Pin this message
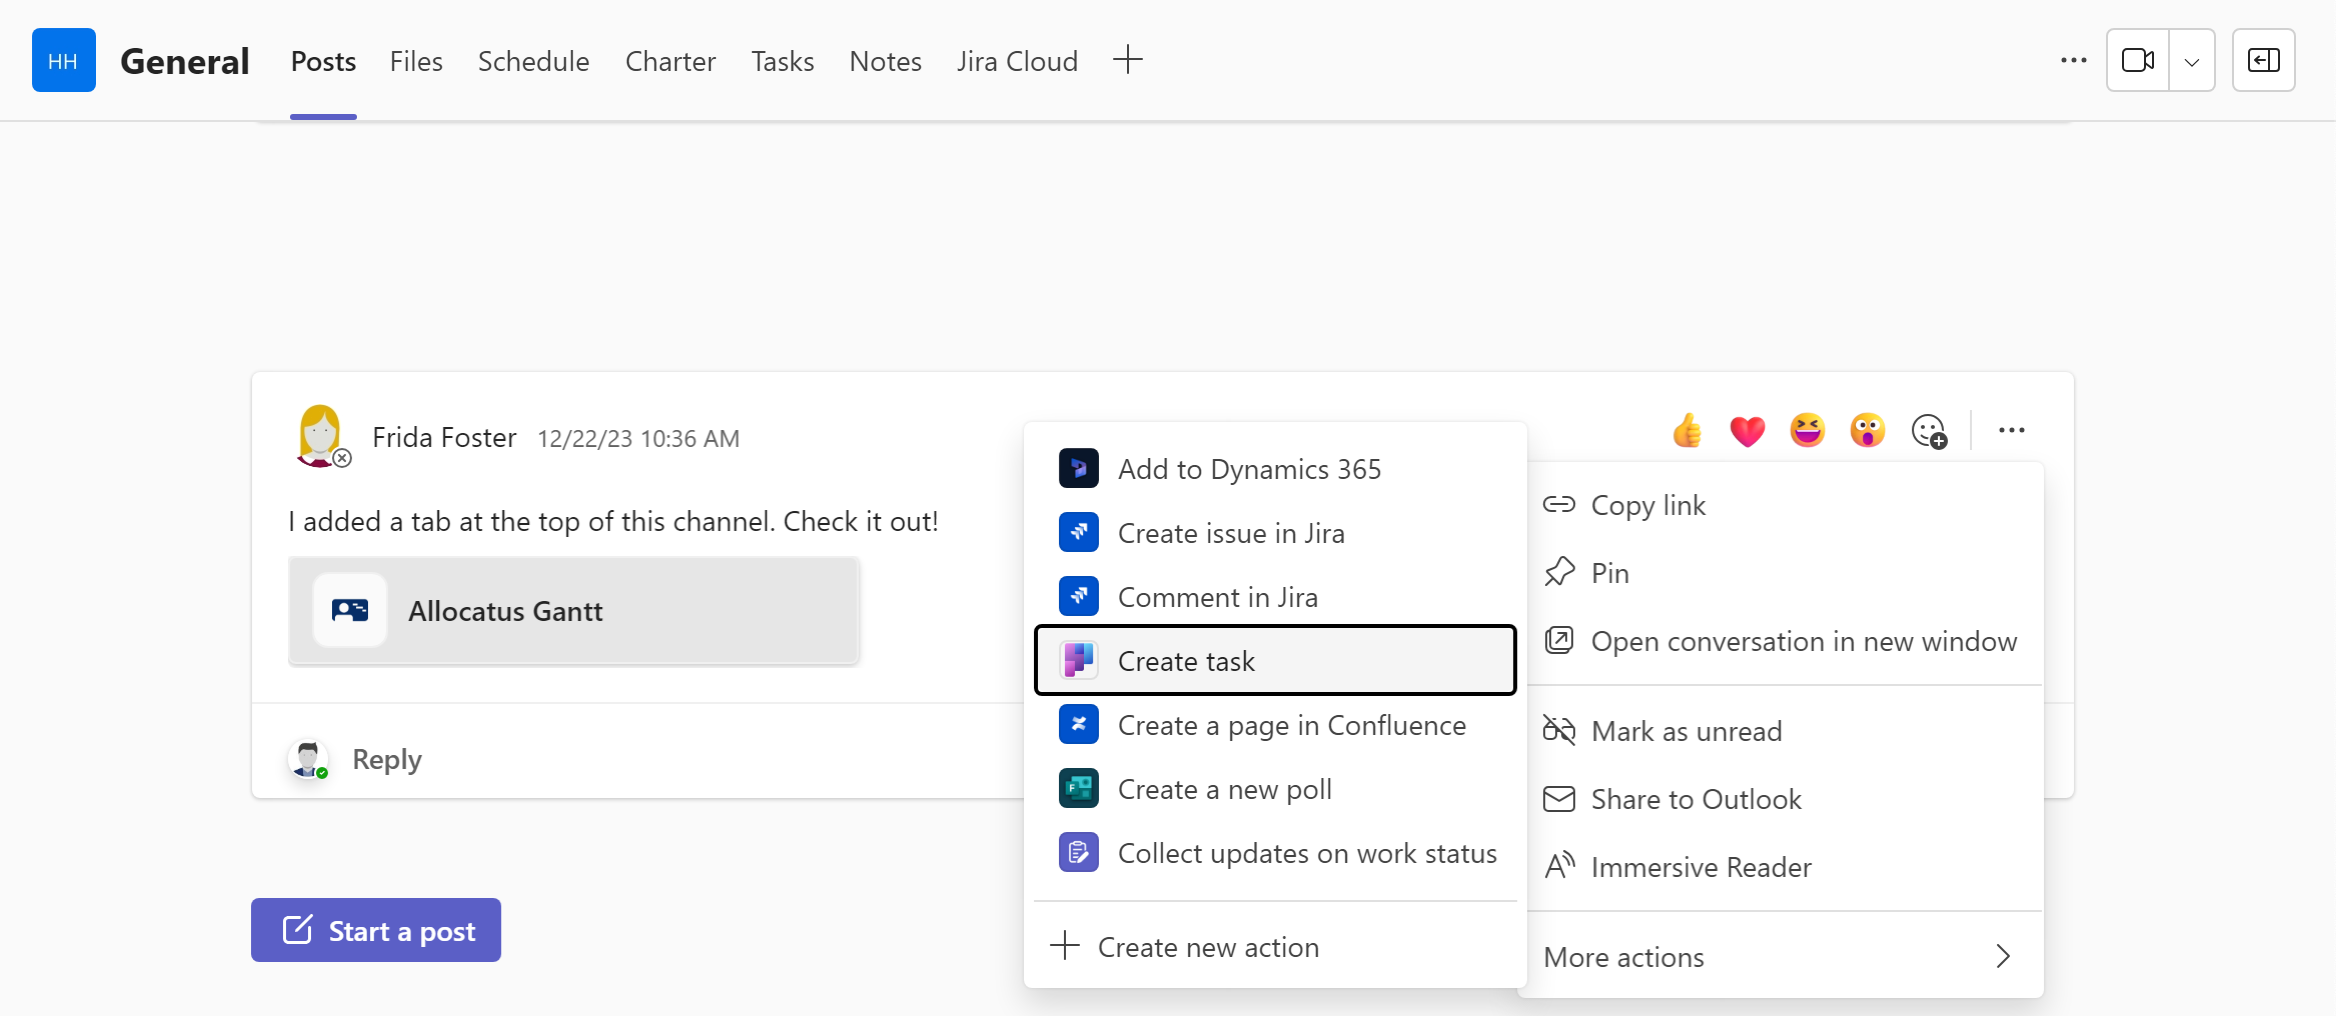This screenshot has width=2336, height=1016. 1785,573
